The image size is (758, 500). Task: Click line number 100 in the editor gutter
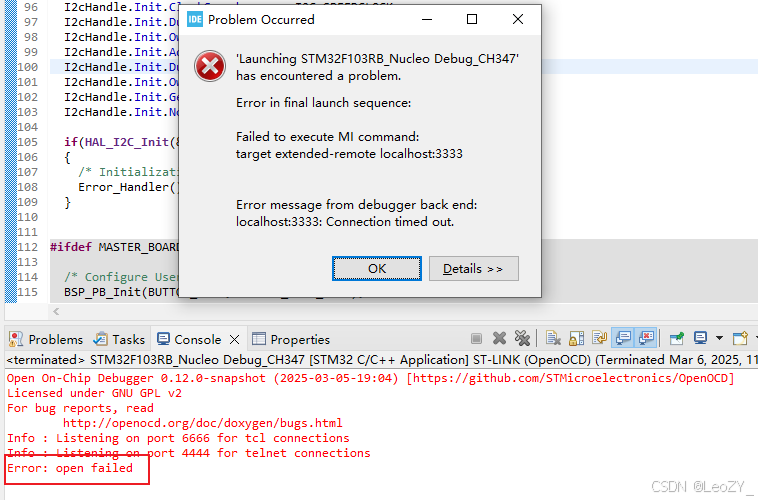click(28, 67)
